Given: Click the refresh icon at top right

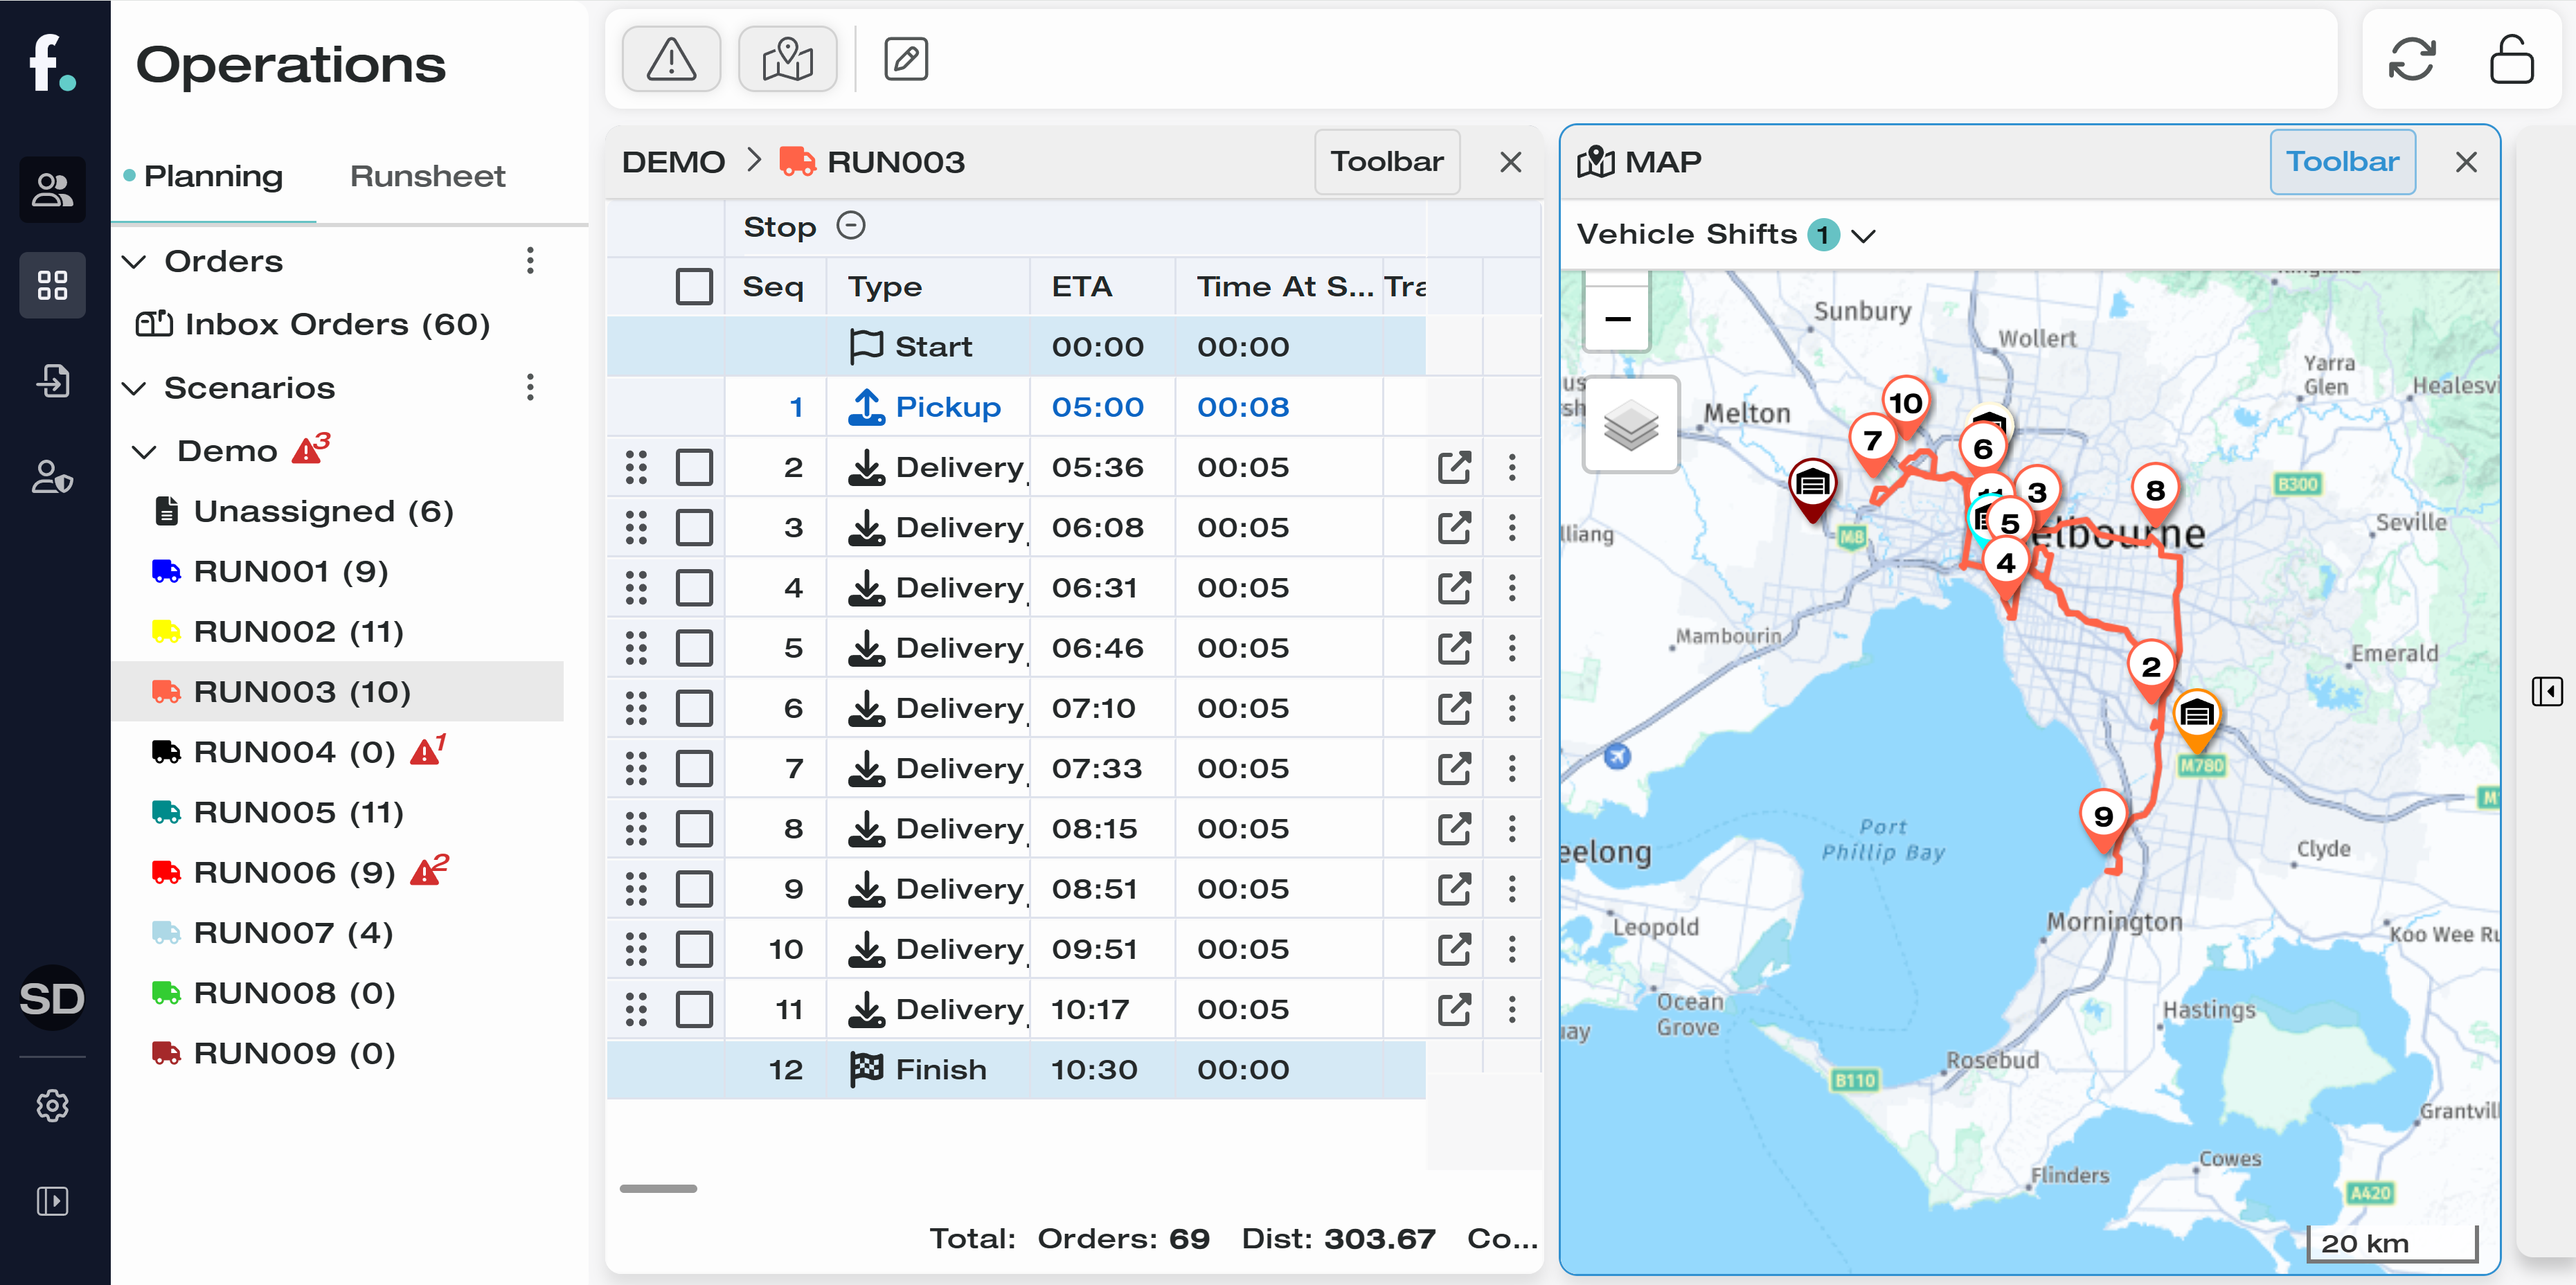Looking at the screenshot, I should (2413, 58).
